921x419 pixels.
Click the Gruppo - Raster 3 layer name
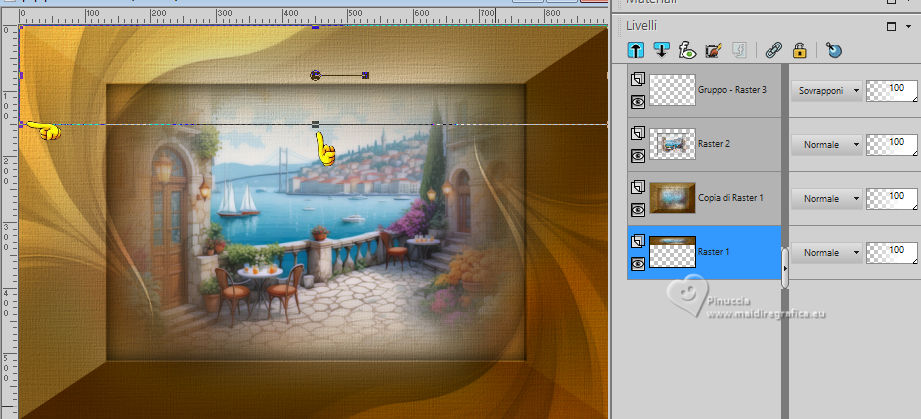point(732,90)
